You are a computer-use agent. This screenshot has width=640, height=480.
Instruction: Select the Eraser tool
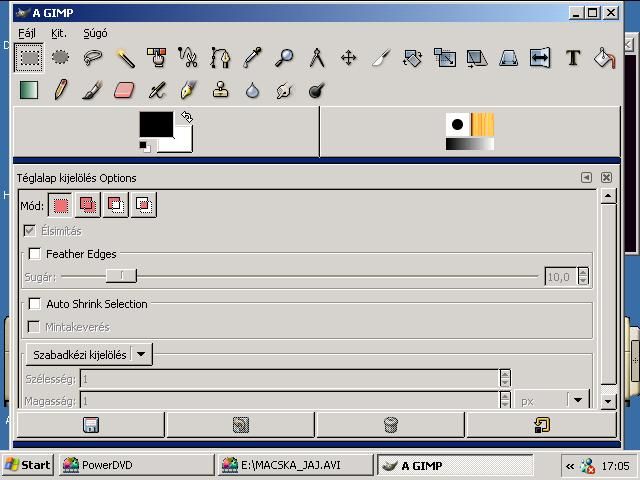[x=124, y=90]
